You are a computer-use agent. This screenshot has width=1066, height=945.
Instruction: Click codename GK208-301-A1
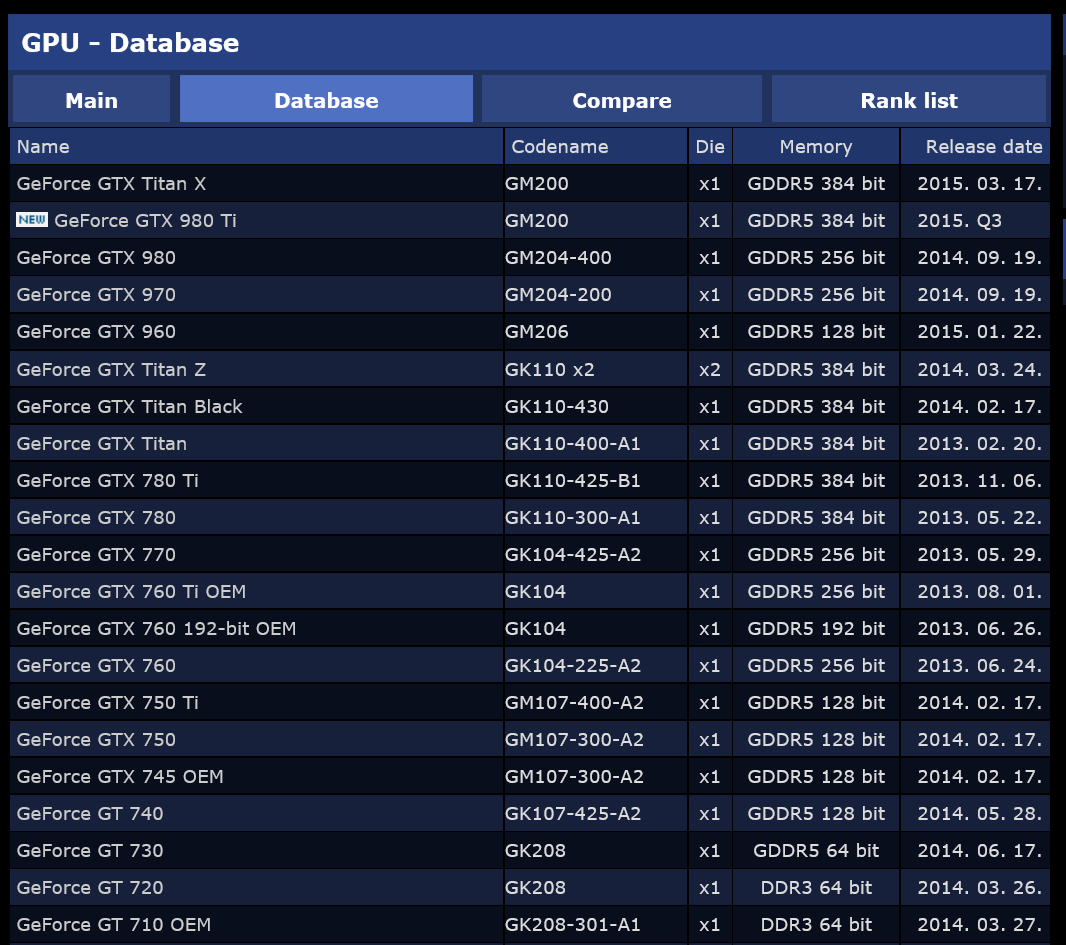[573, 925]
